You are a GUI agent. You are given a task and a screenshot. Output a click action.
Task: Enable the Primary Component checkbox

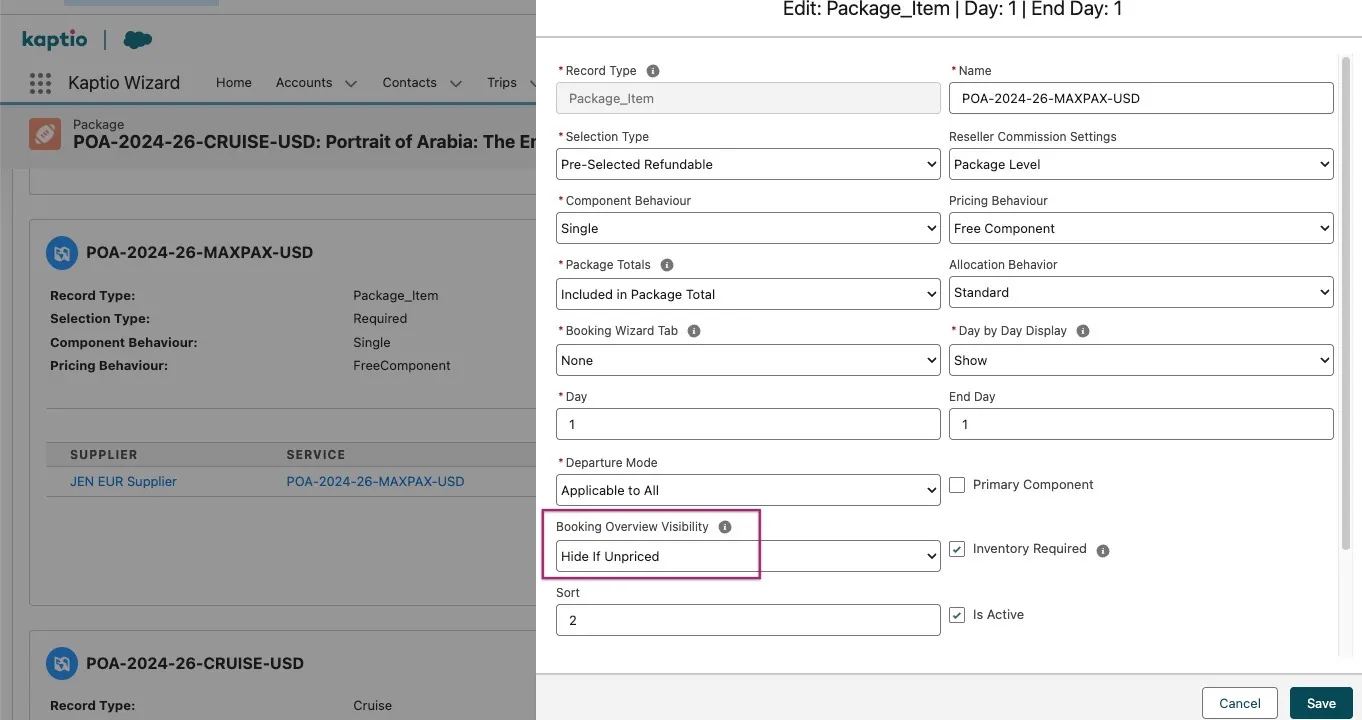click(957, 485)
